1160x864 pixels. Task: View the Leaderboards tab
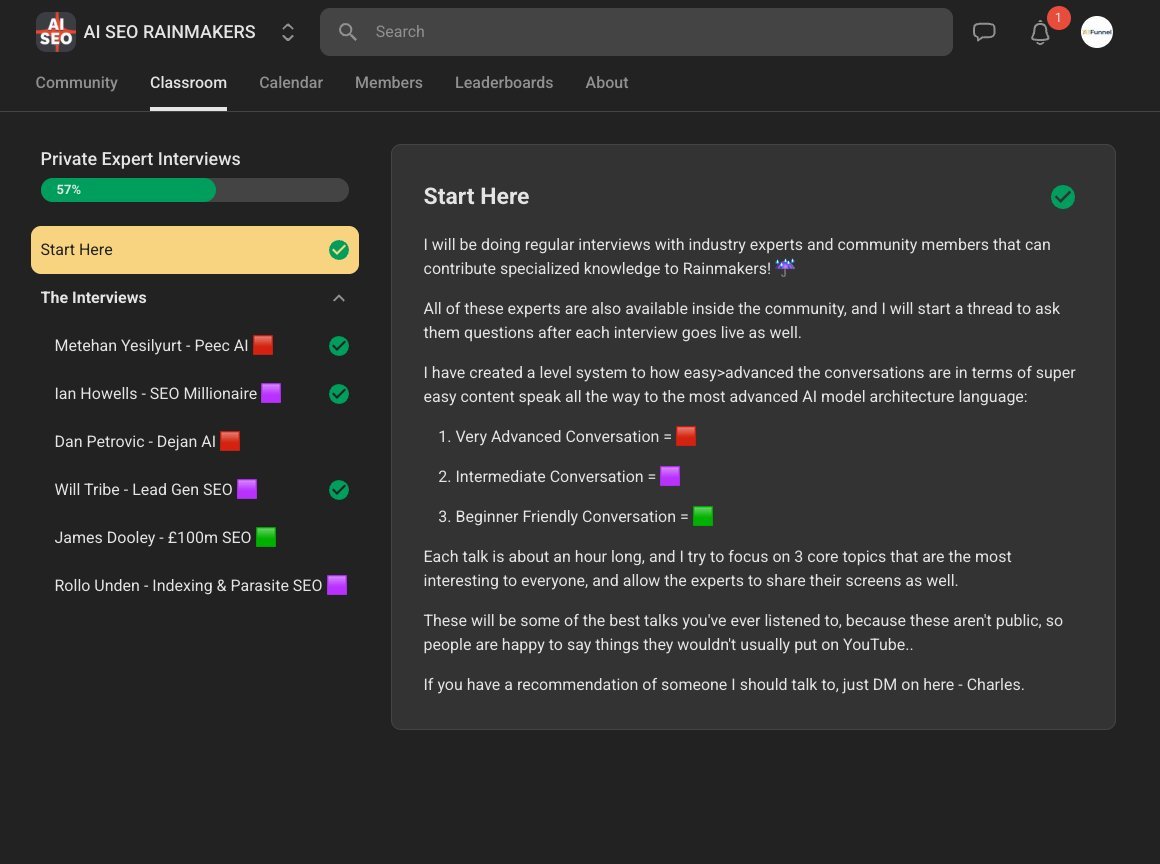(504, 83)
